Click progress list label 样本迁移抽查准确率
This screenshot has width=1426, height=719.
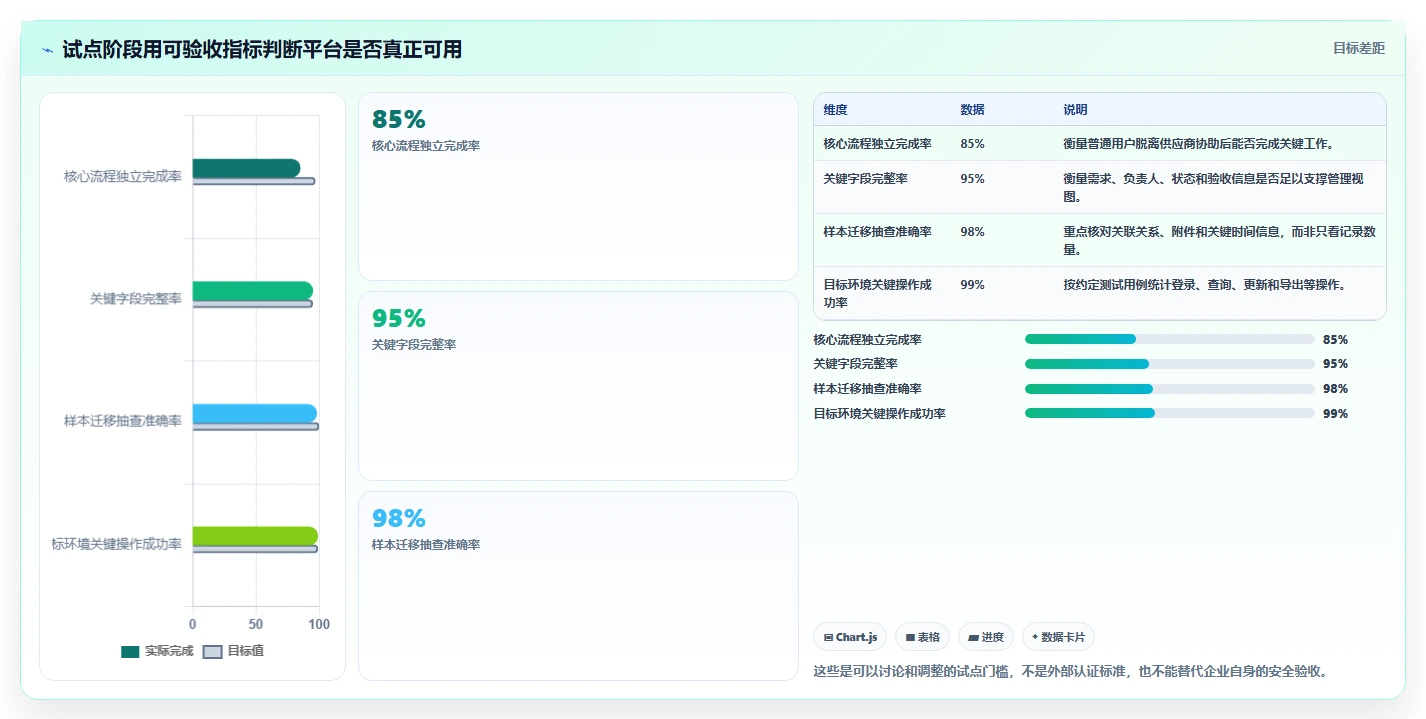point(868,389)
